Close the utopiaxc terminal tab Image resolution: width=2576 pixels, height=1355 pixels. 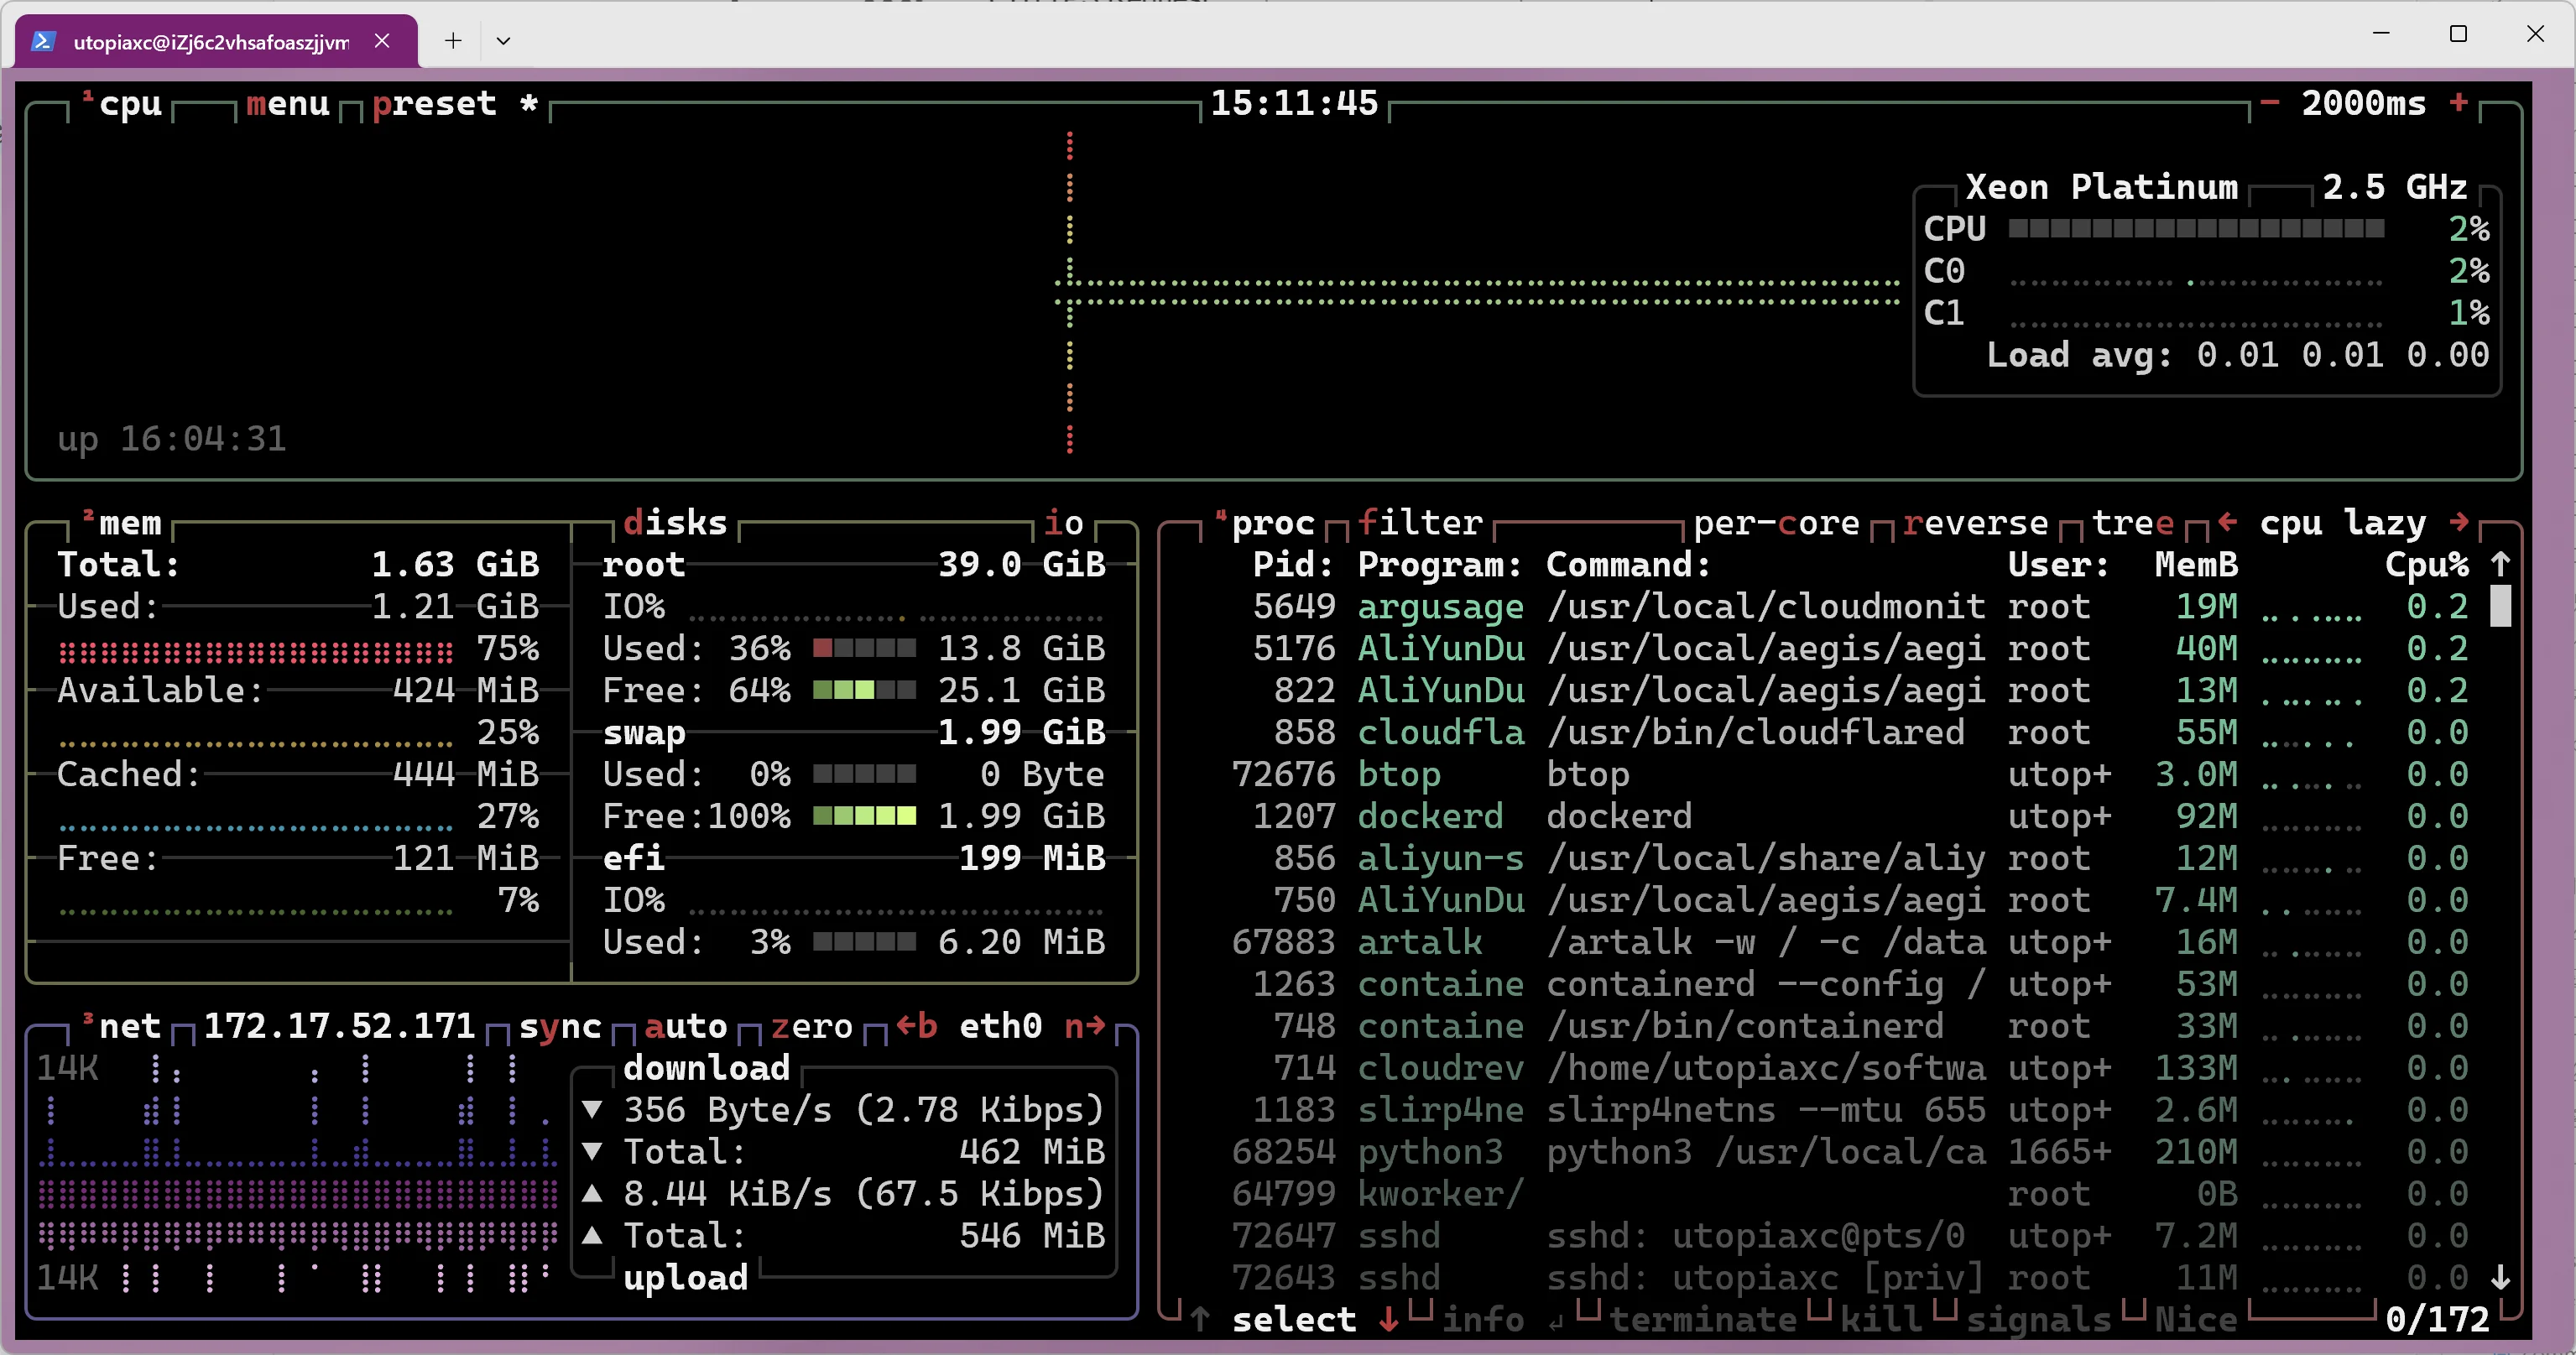(382, 40)
